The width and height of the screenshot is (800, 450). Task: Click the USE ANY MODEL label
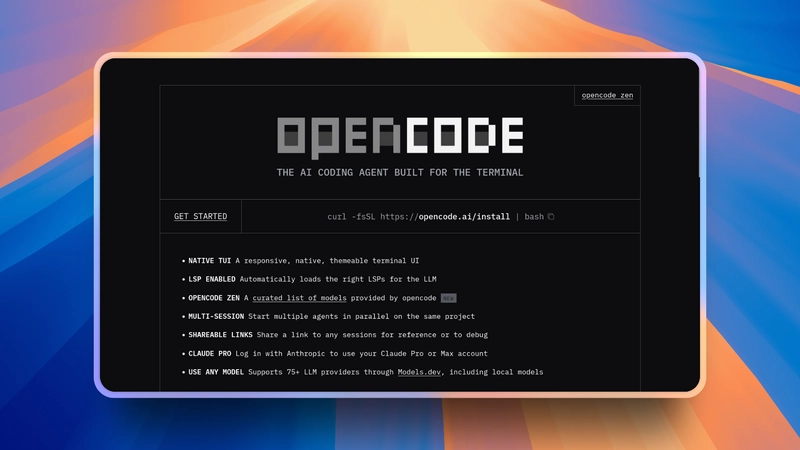(x=216, y=372)
